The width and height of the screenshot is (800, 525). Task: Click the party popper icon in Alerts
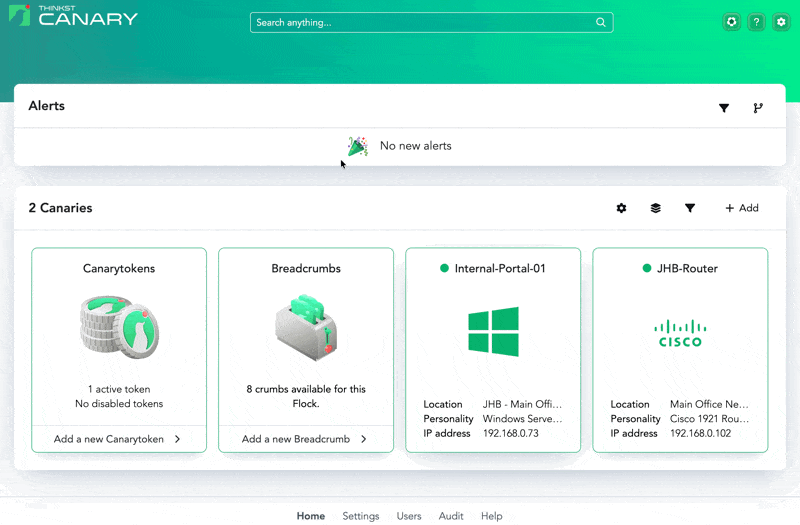357,146
